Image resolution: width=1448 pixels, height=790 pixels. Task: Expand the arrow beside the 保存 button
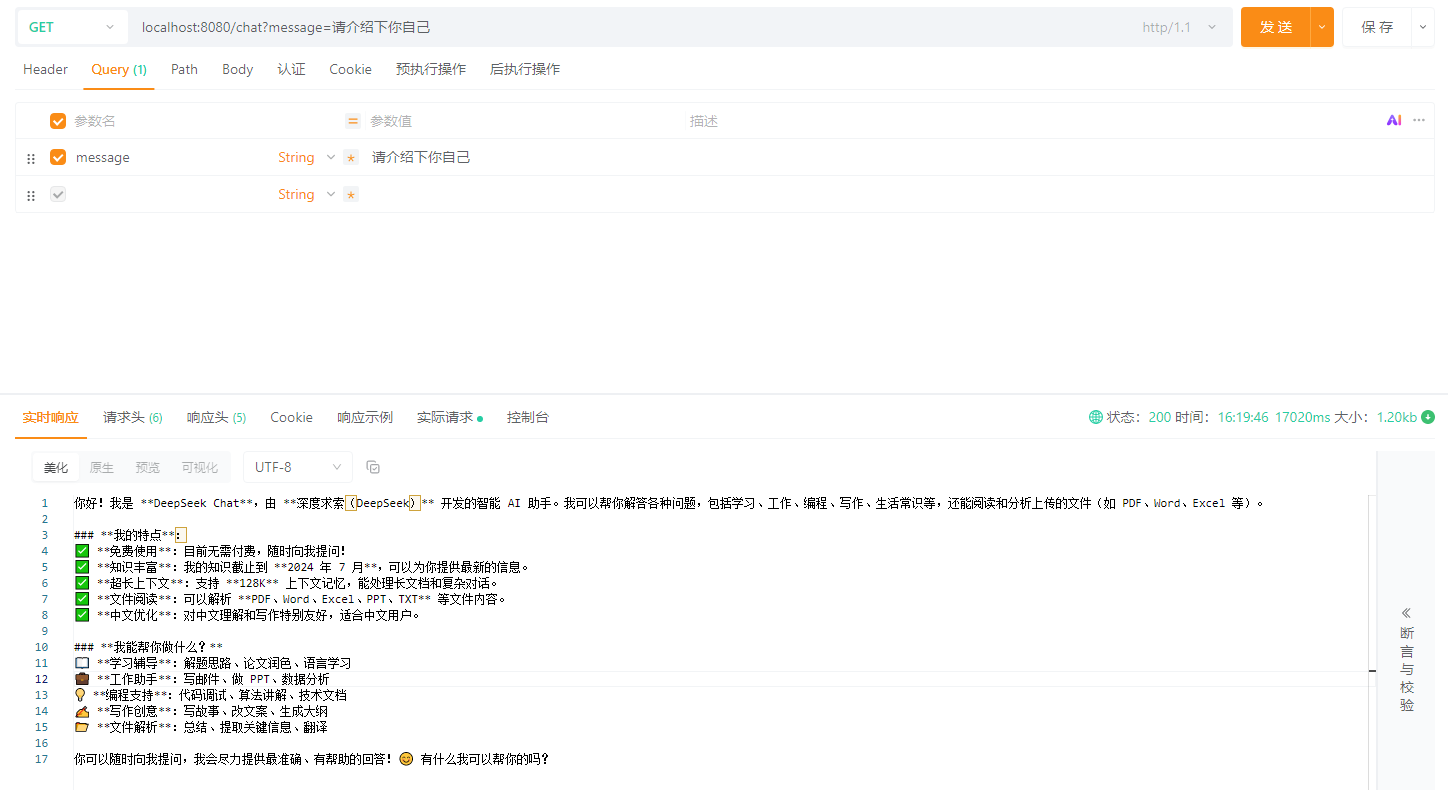coord(1423,27)
